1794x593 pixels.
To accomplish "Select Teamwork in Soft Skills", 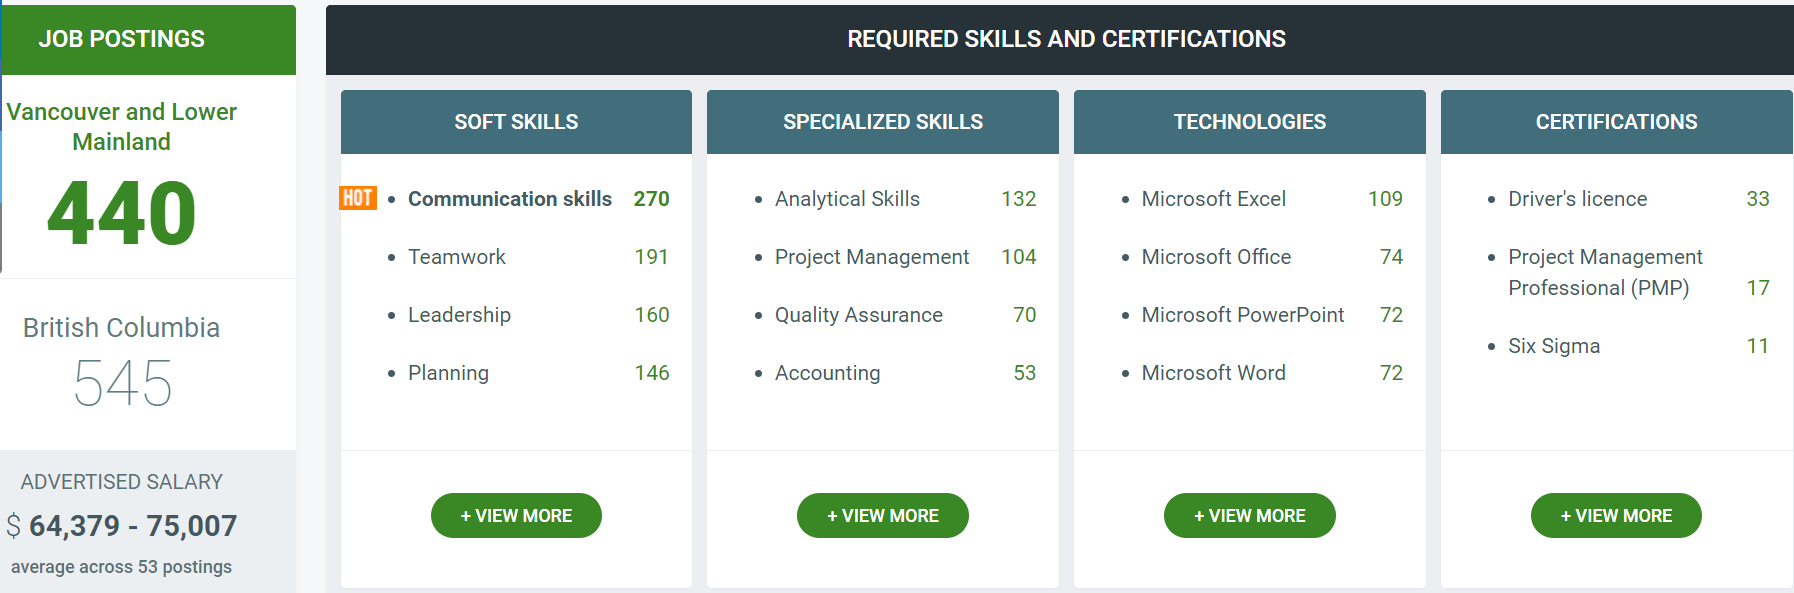I will (457, 257).
